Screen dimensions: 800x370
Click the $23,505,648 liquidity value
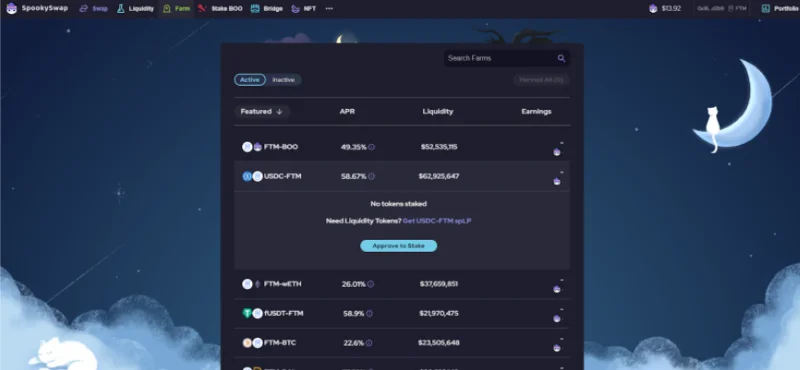[439, 343]
